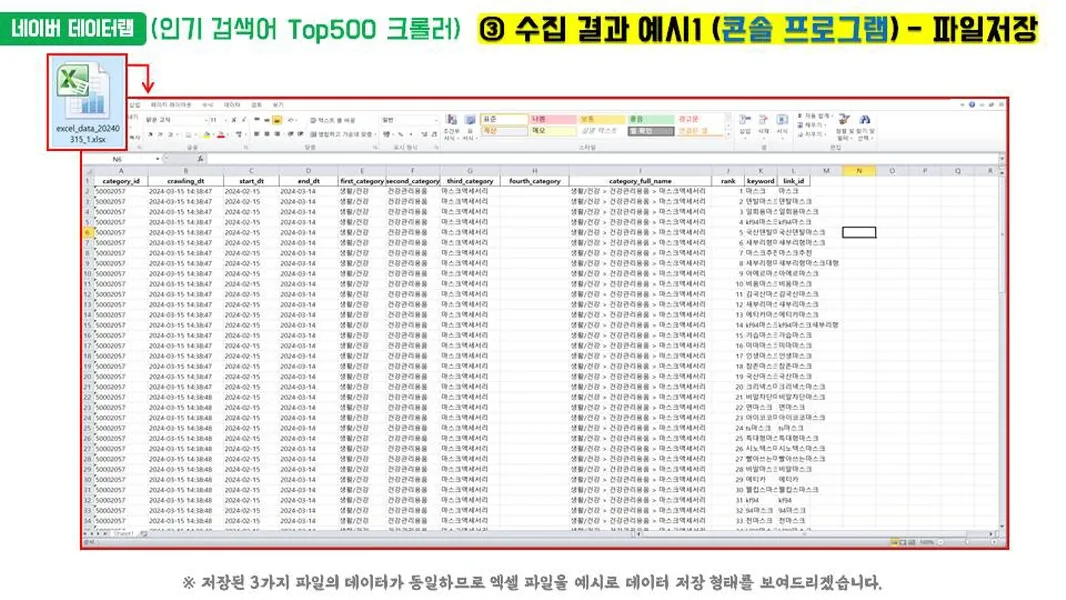Click the Select All corner button

pyautogui.click(x=88, y=171)
